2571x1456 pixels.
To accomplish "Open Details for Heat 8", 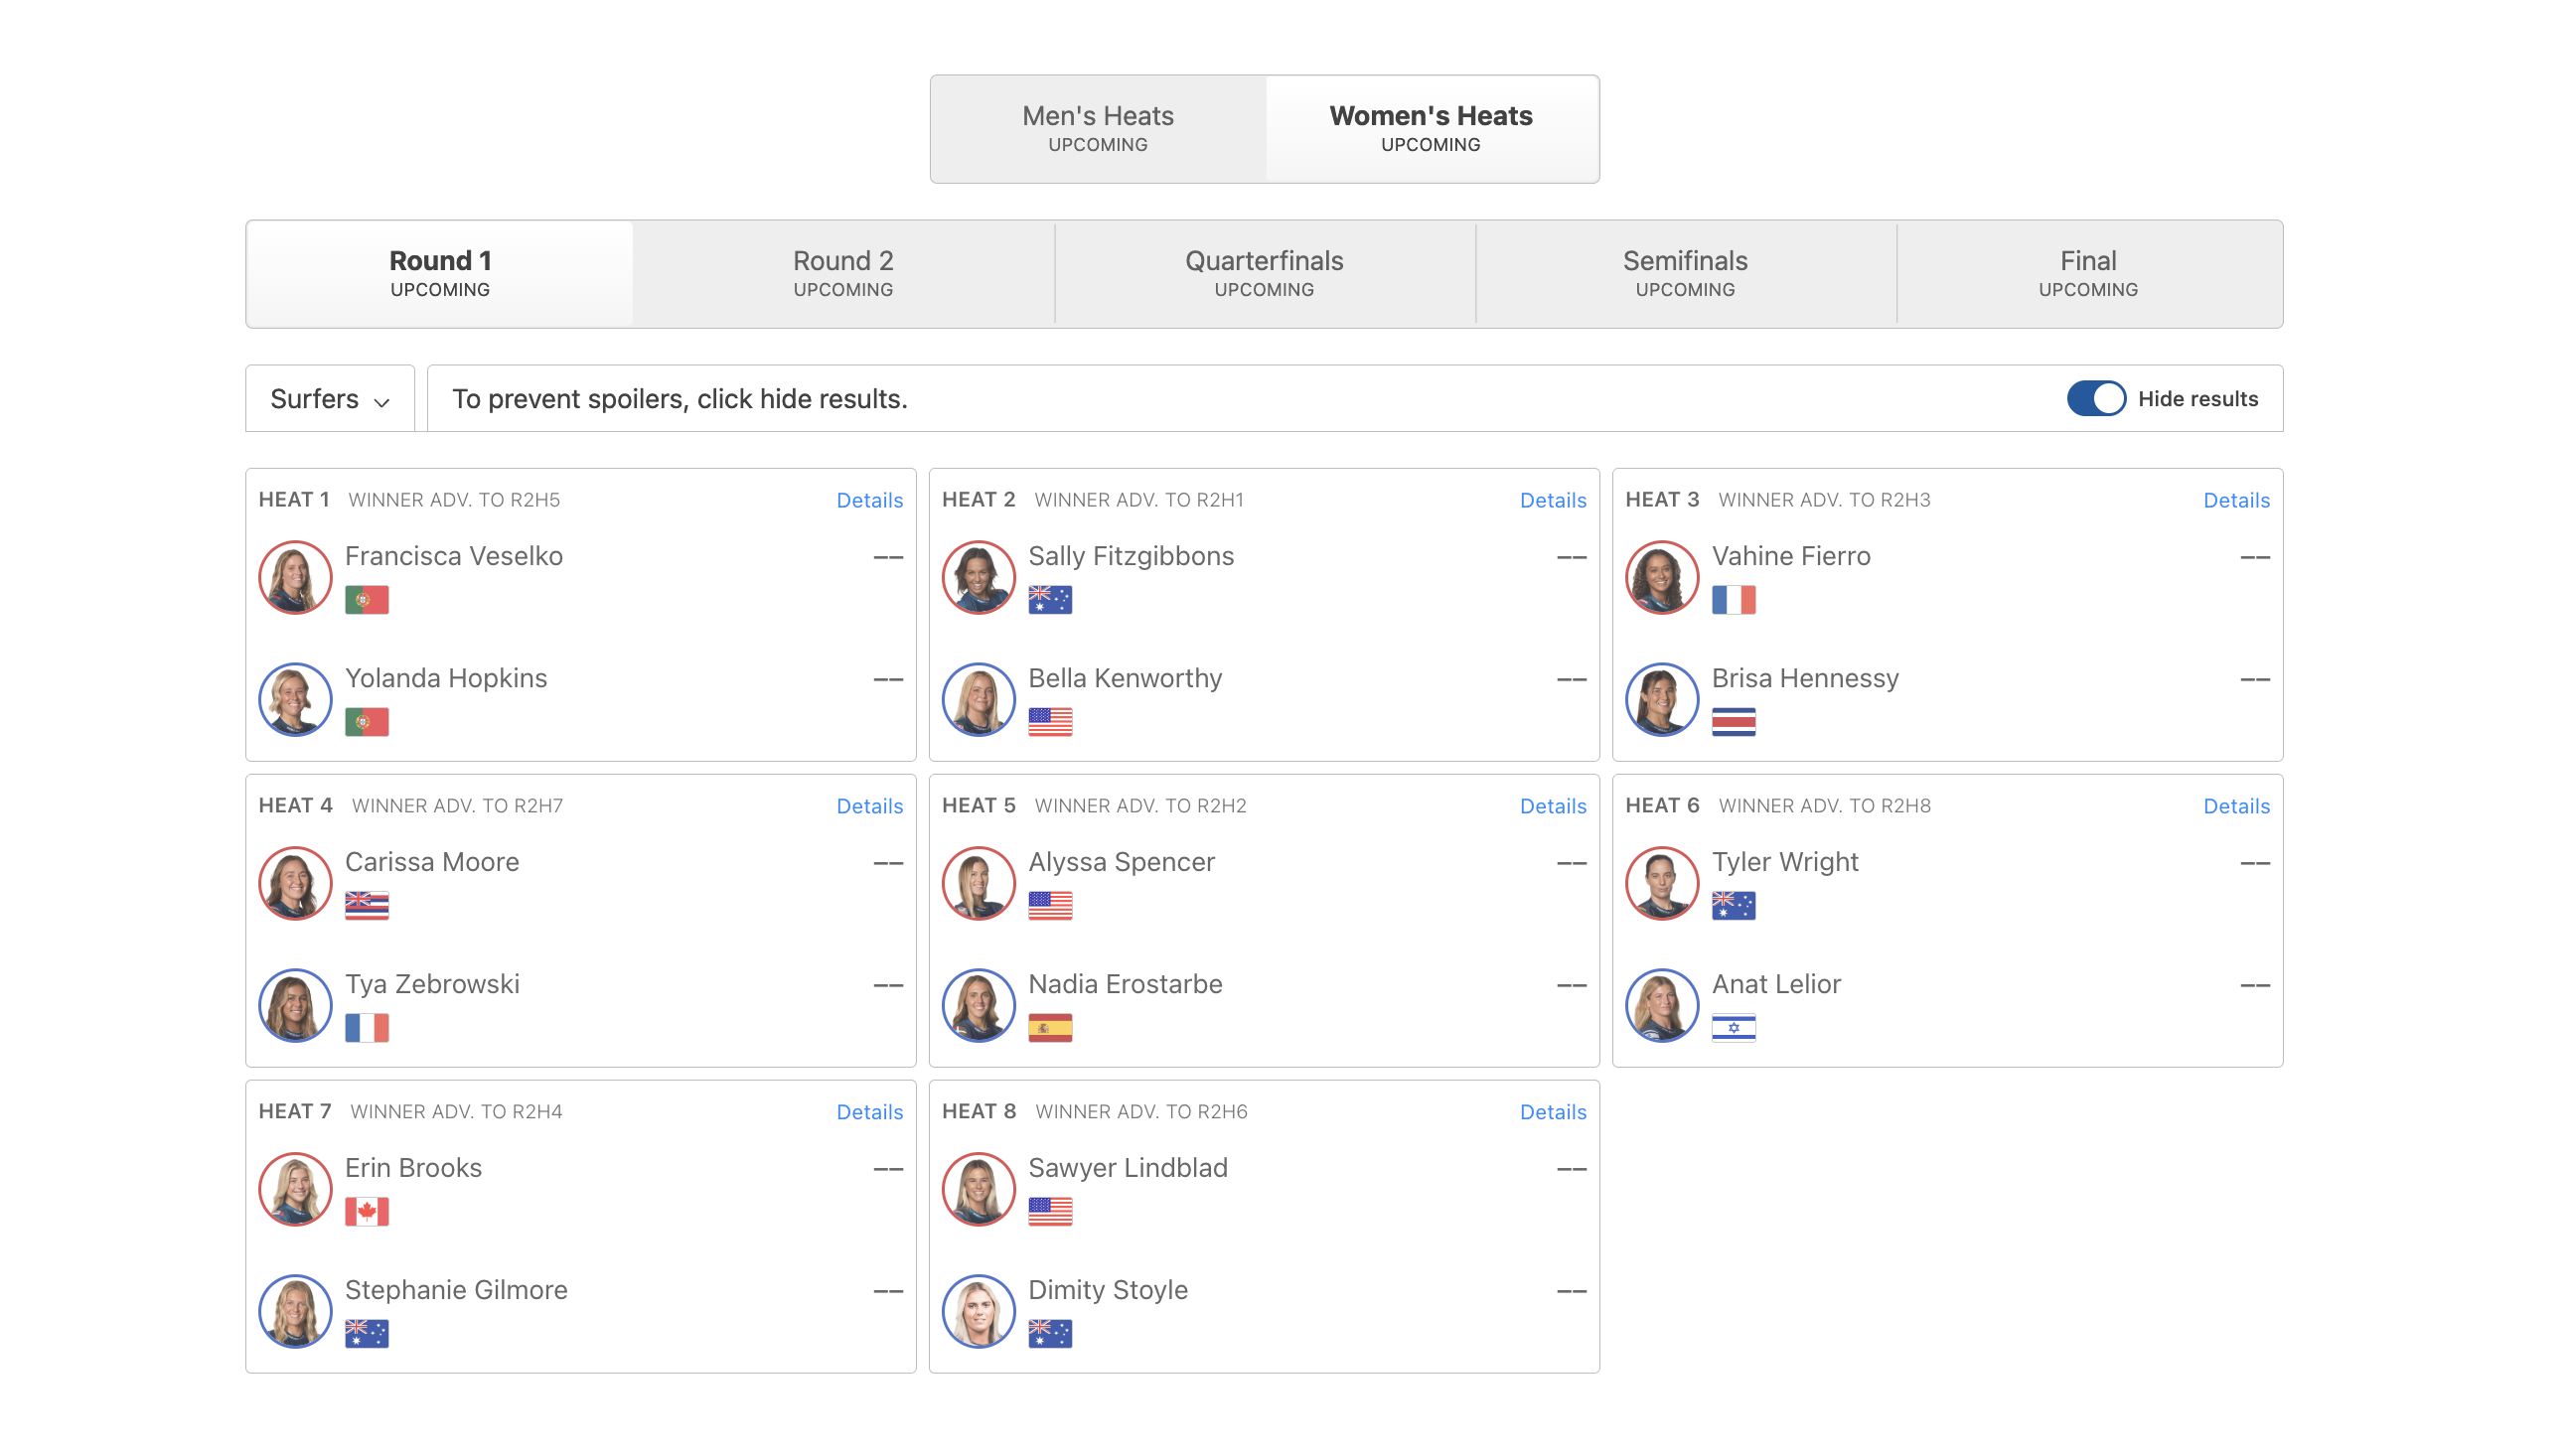I will point(1552,1112).
